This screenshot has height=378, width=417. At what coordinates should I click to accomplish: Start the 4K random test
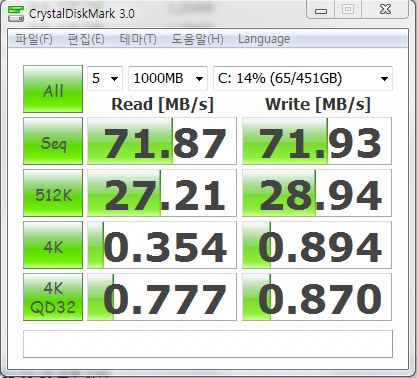coord(53,245)
